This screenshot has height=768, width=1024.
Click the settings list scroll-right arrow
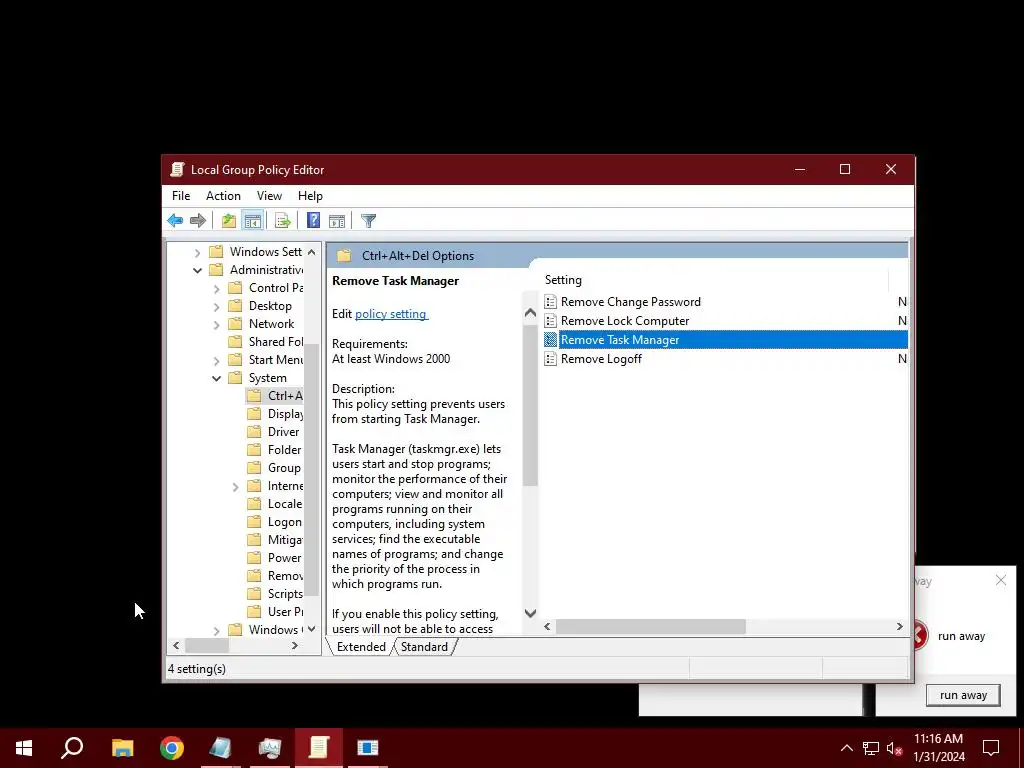[899, 626]
